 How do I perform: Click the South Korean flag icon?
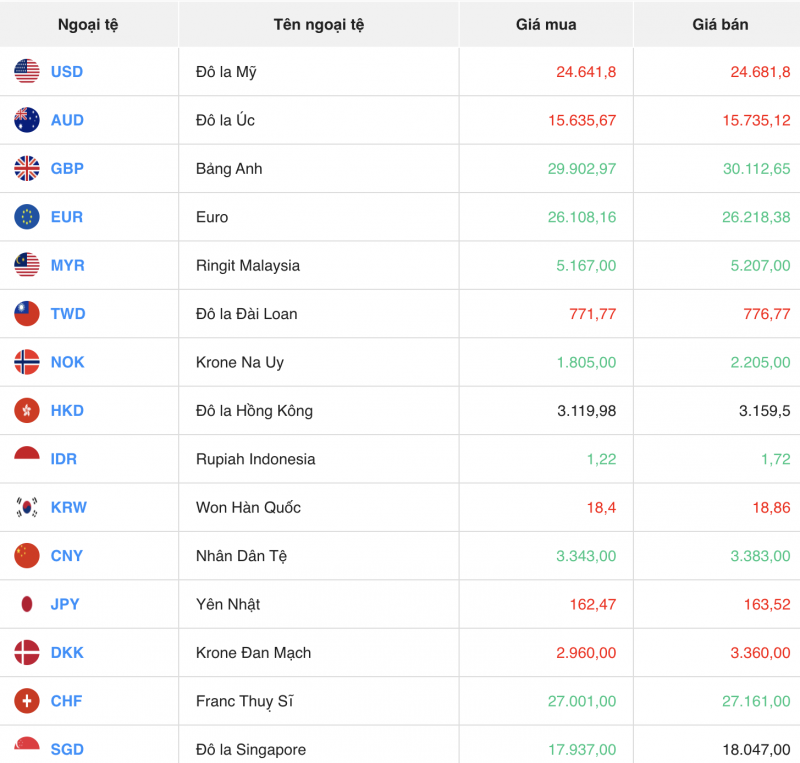point(27,507)
